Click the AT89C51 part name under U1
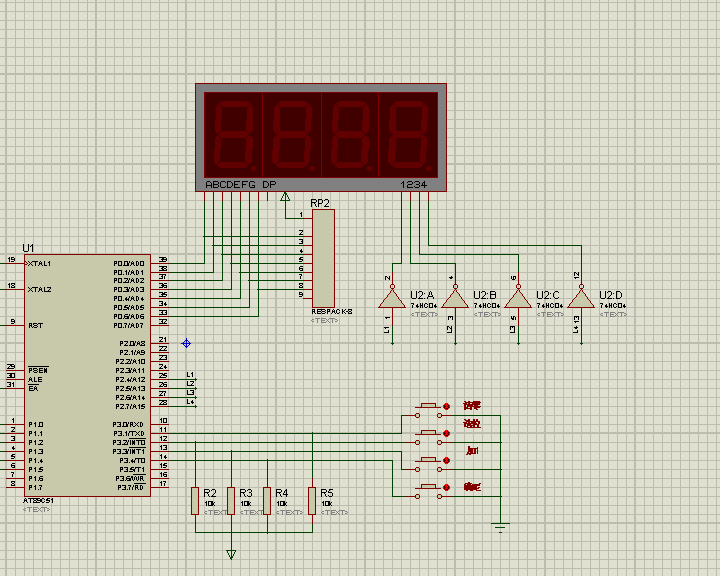The image size is (720, 576). point(38,501)
